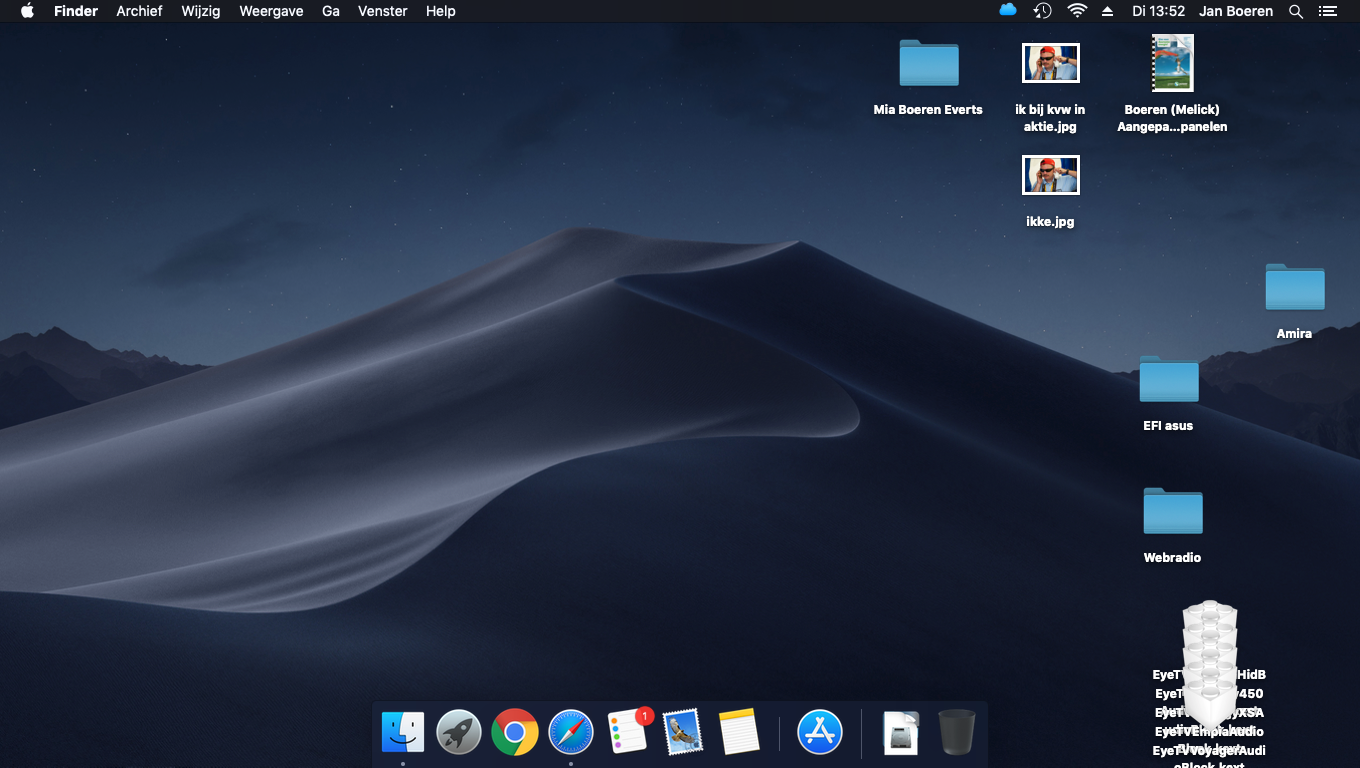The image size is (1360, 768).
Task: Expand the Jan Boeren user menu
Action: pyautogui.click(x=1236, y=11)
